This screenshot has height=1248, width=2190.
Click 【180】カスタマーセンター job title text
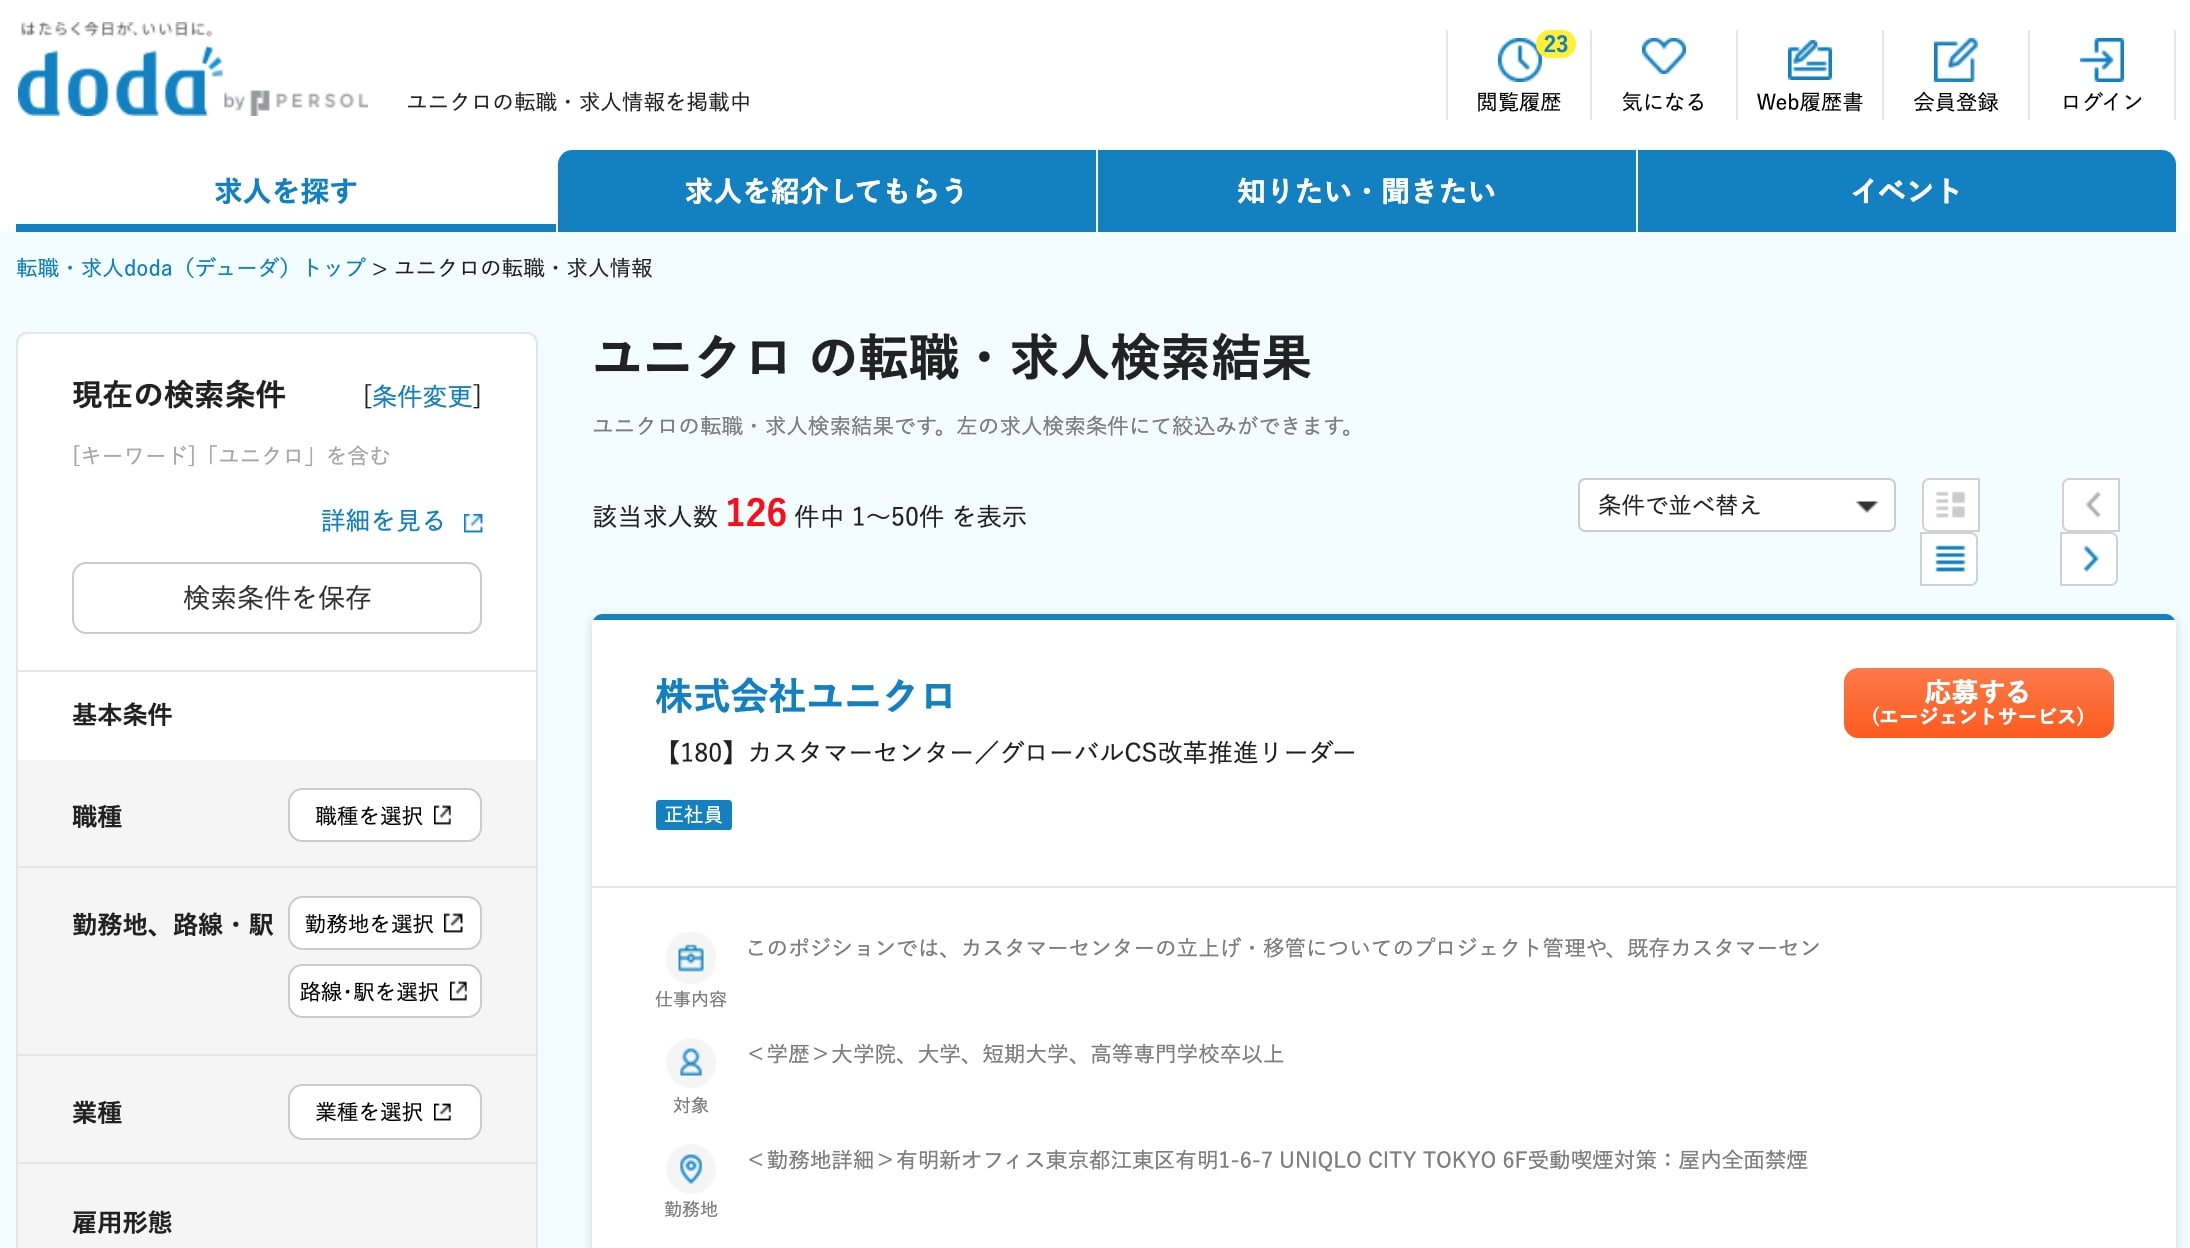[1006, 752]
